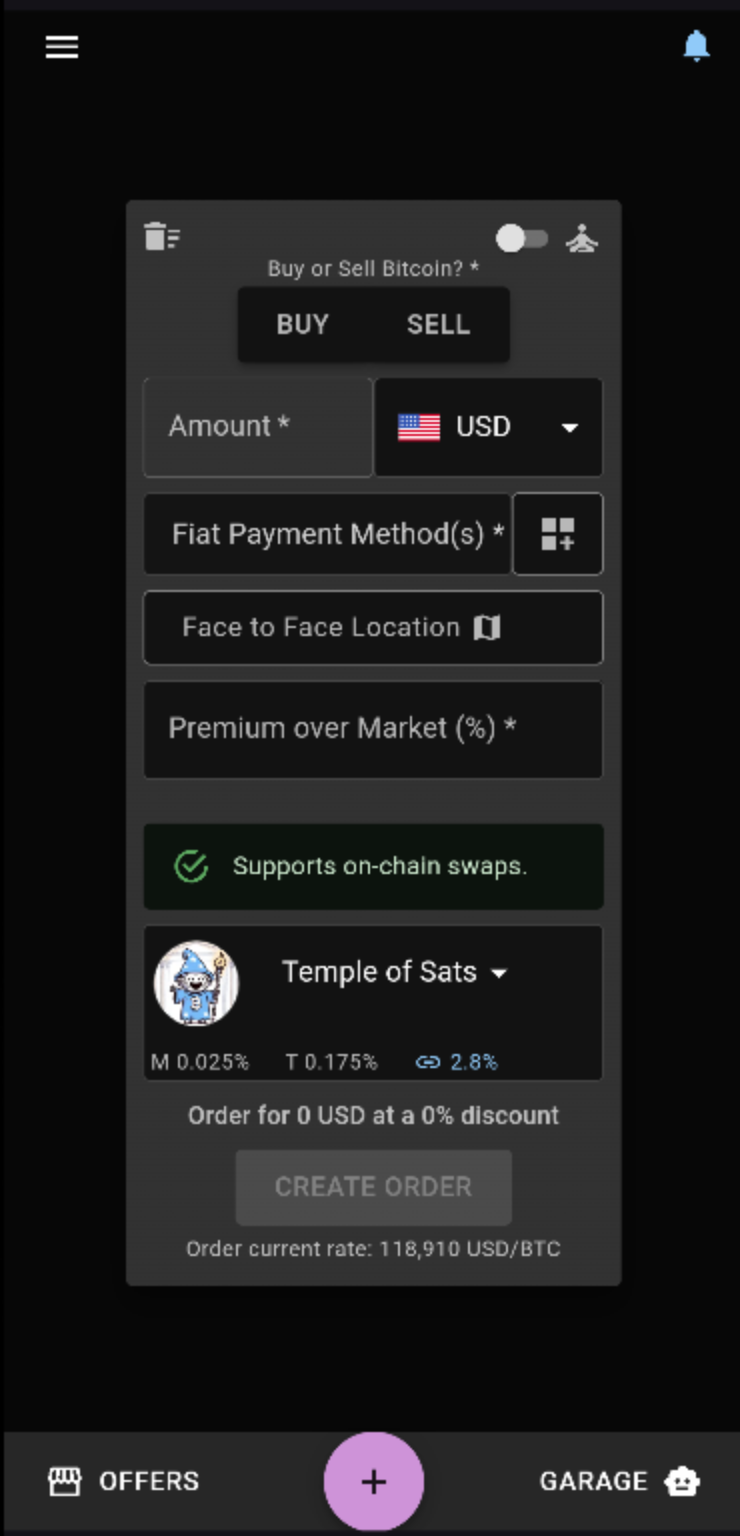Image resolution: width=740 pixels, height=1536 pixels.
Task: Select BUY for Bitcoin order
Action: [x=302, y=325]
